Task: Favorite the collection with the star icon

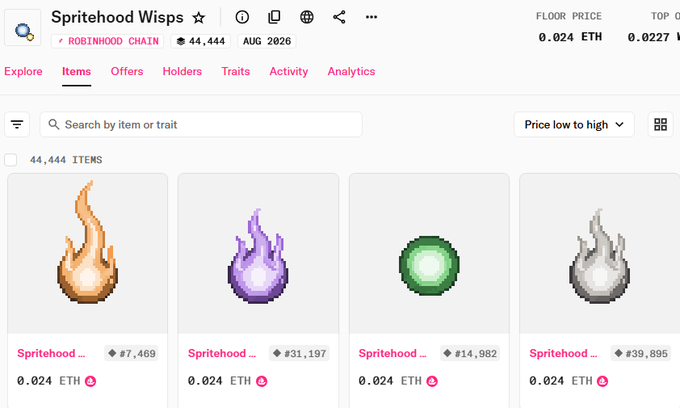Action: pyautogui.click(x=199, y=18)
